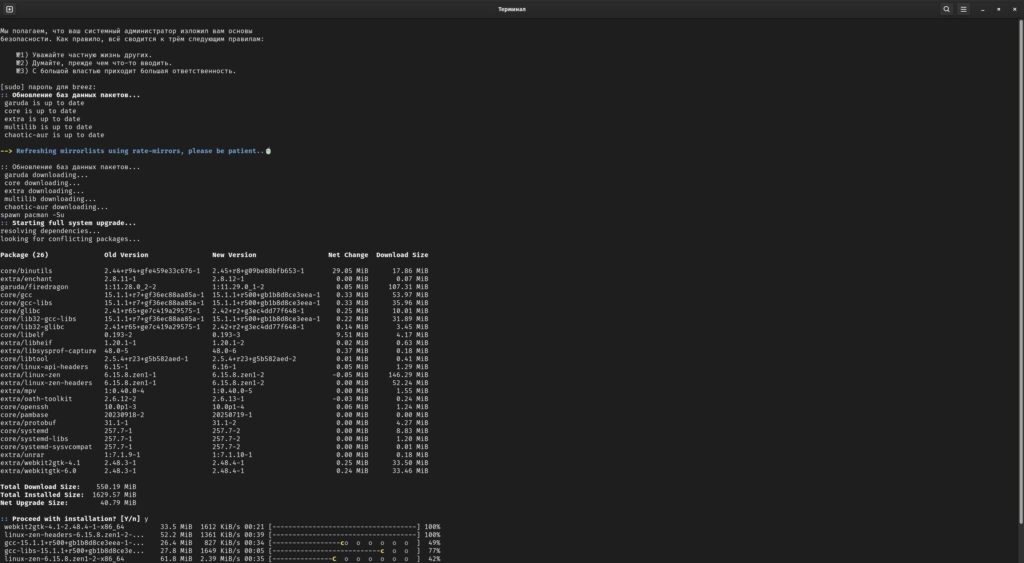
Task: Select the 'core/openssh' package name
Action: (x=24, y=407)
